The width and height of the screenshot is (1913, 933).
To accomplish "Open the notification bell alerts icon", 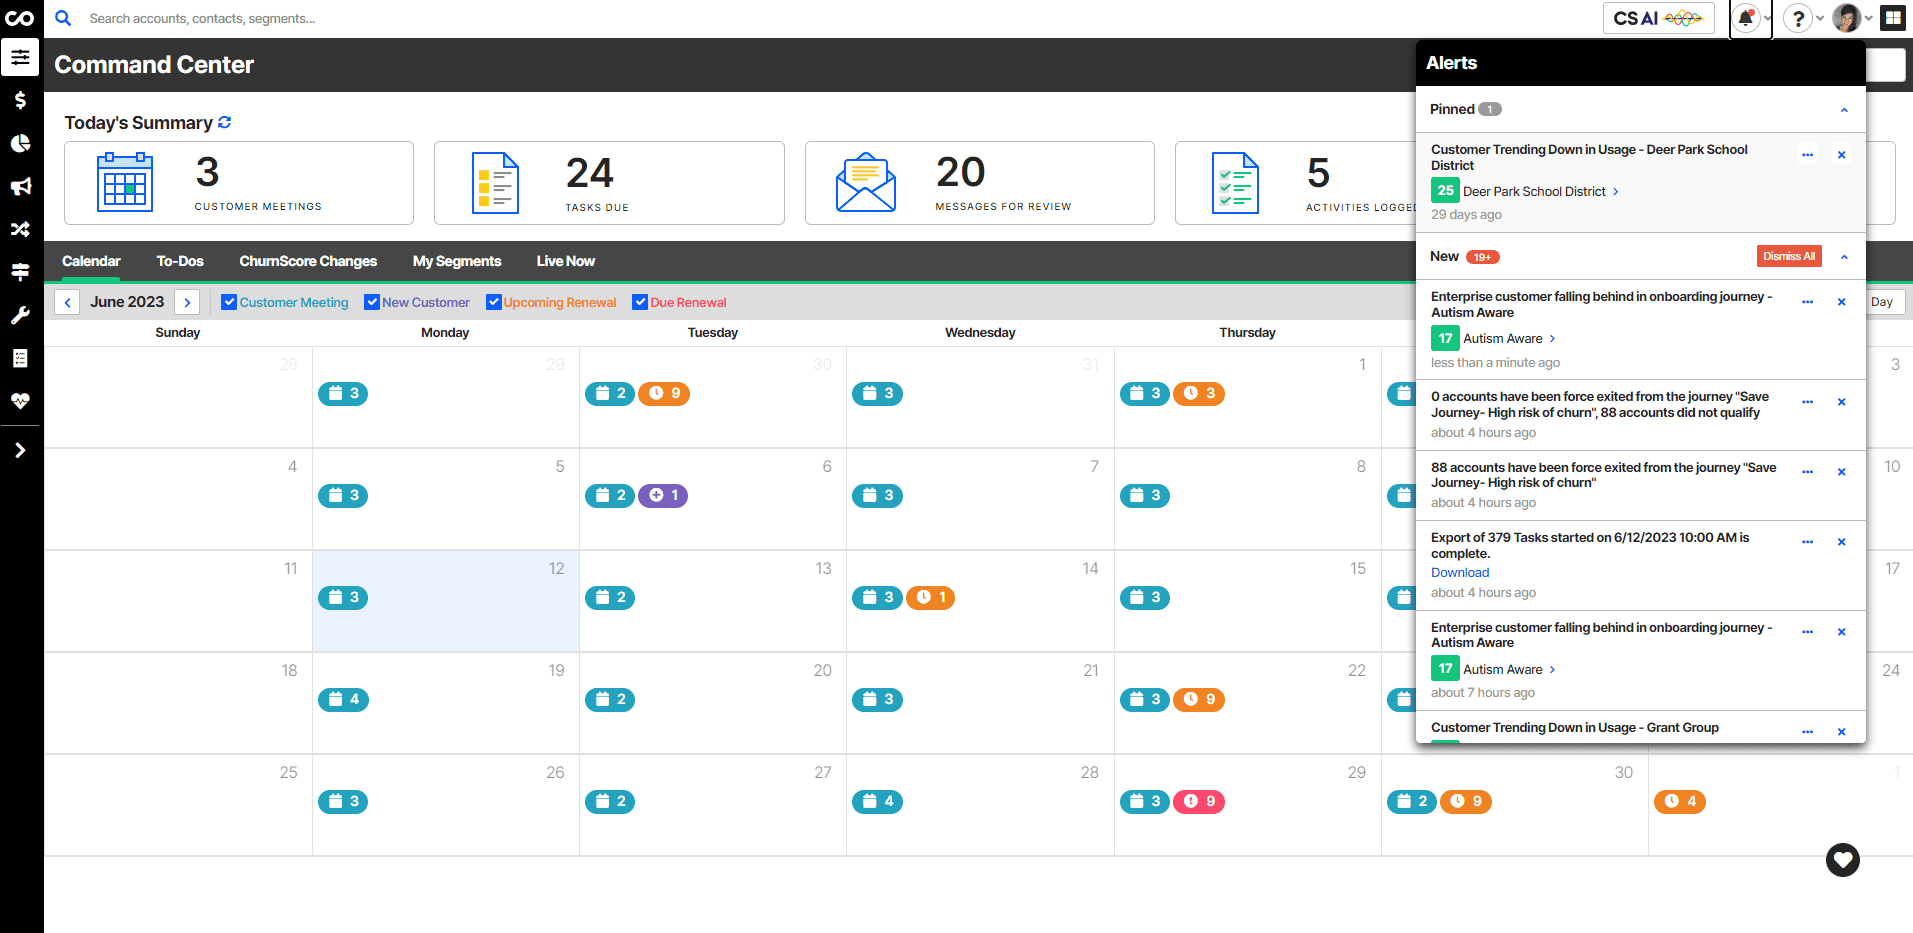I will (x=1745, y=18).
